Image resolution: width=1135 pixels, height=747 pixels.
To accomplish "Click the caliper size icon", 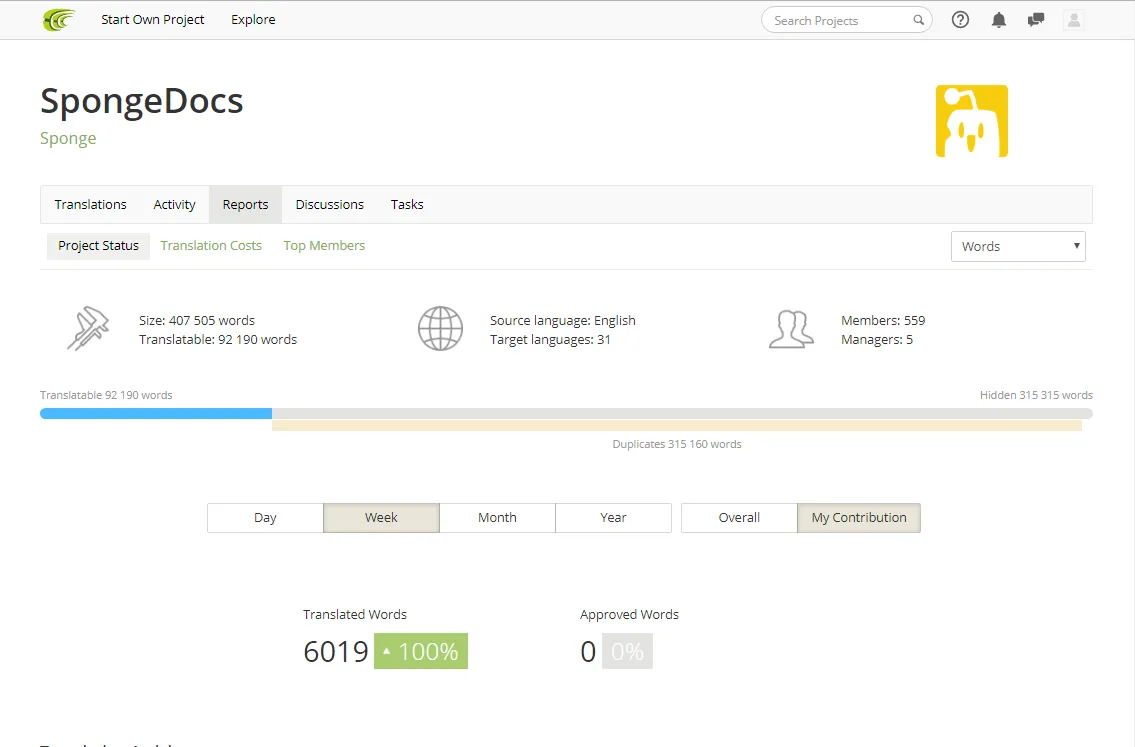I will coord(88,329).
